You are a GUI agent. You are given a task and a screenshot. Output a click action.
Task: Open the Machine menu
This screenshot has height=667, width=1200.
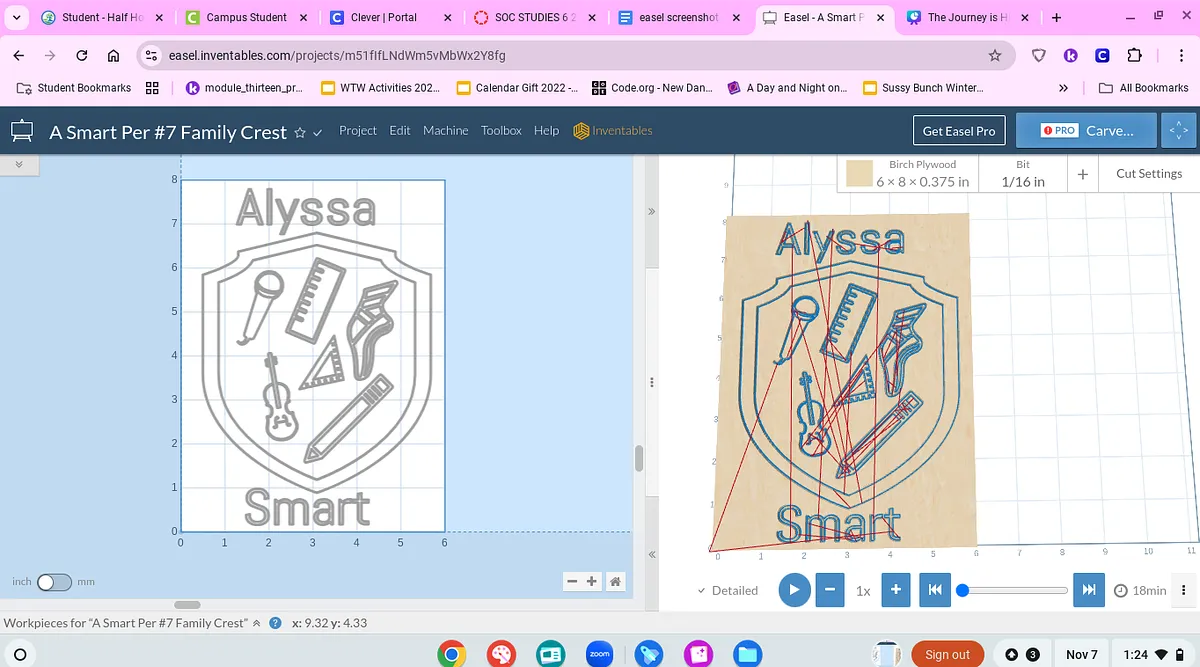445,130
